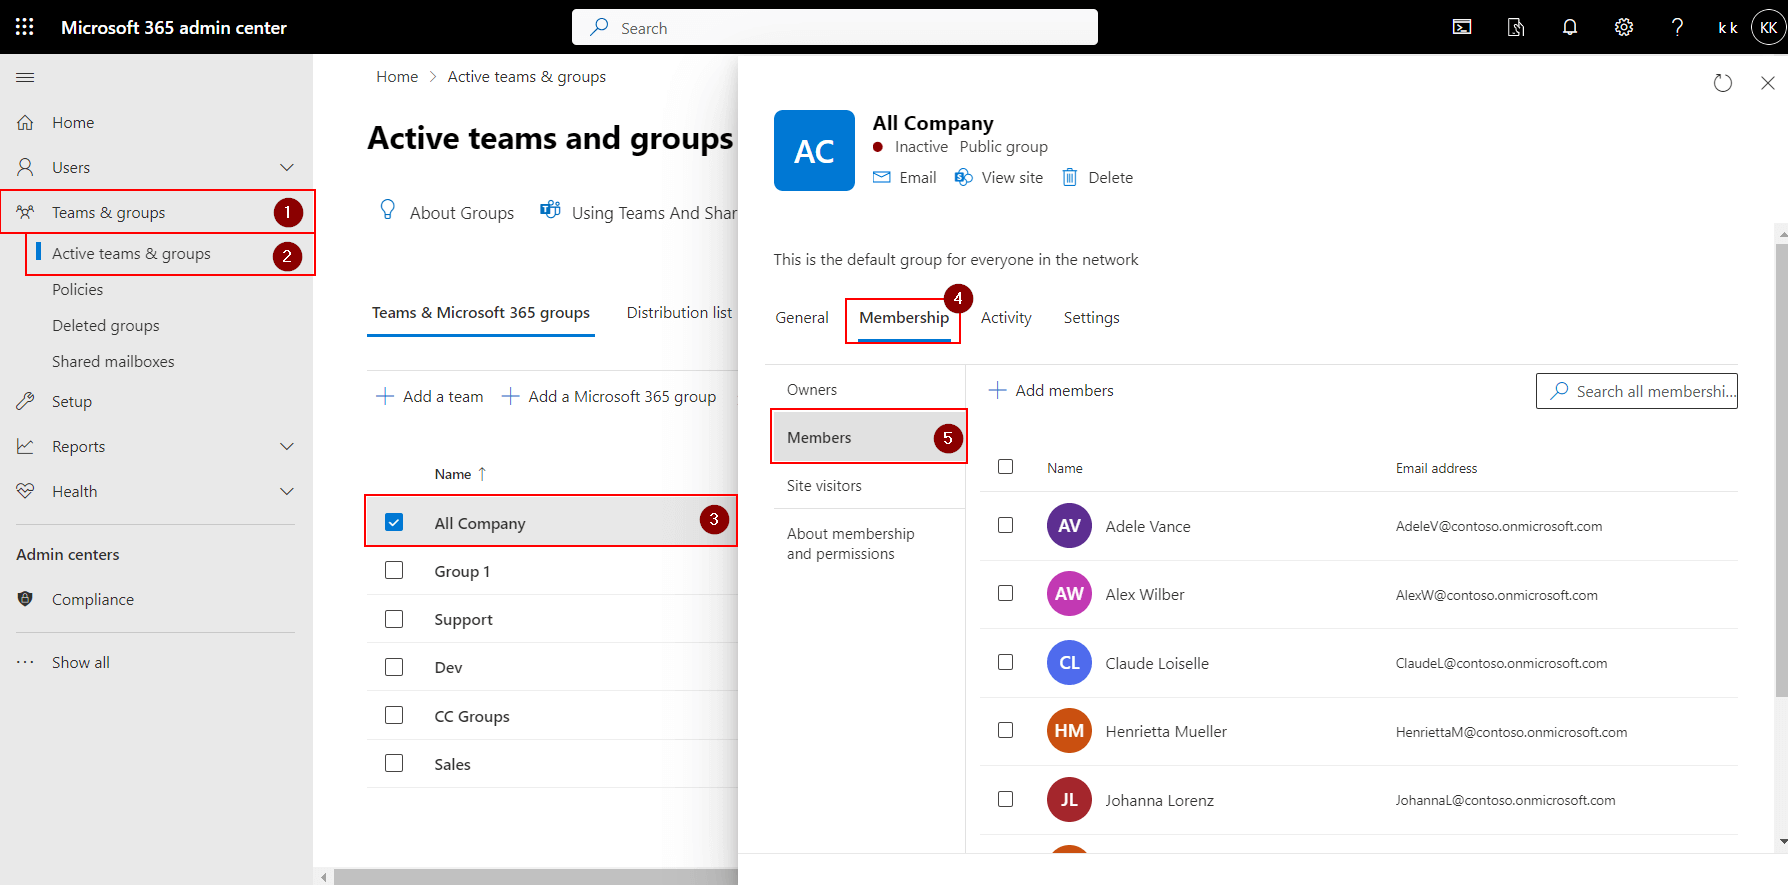Click the View site SharePoint icon

pos(964,177)
